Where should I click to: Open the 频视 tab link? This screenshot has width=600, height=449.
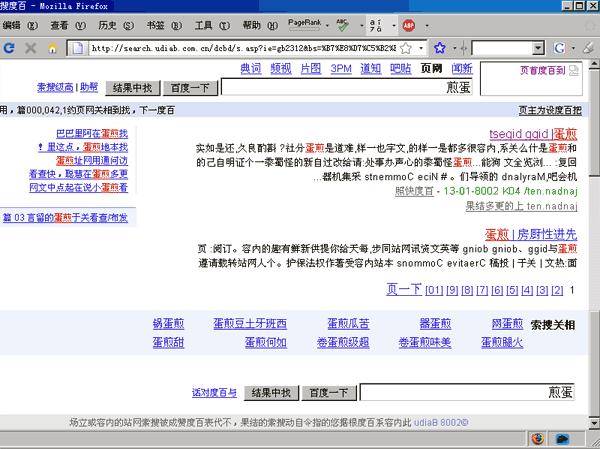[281, 69]
